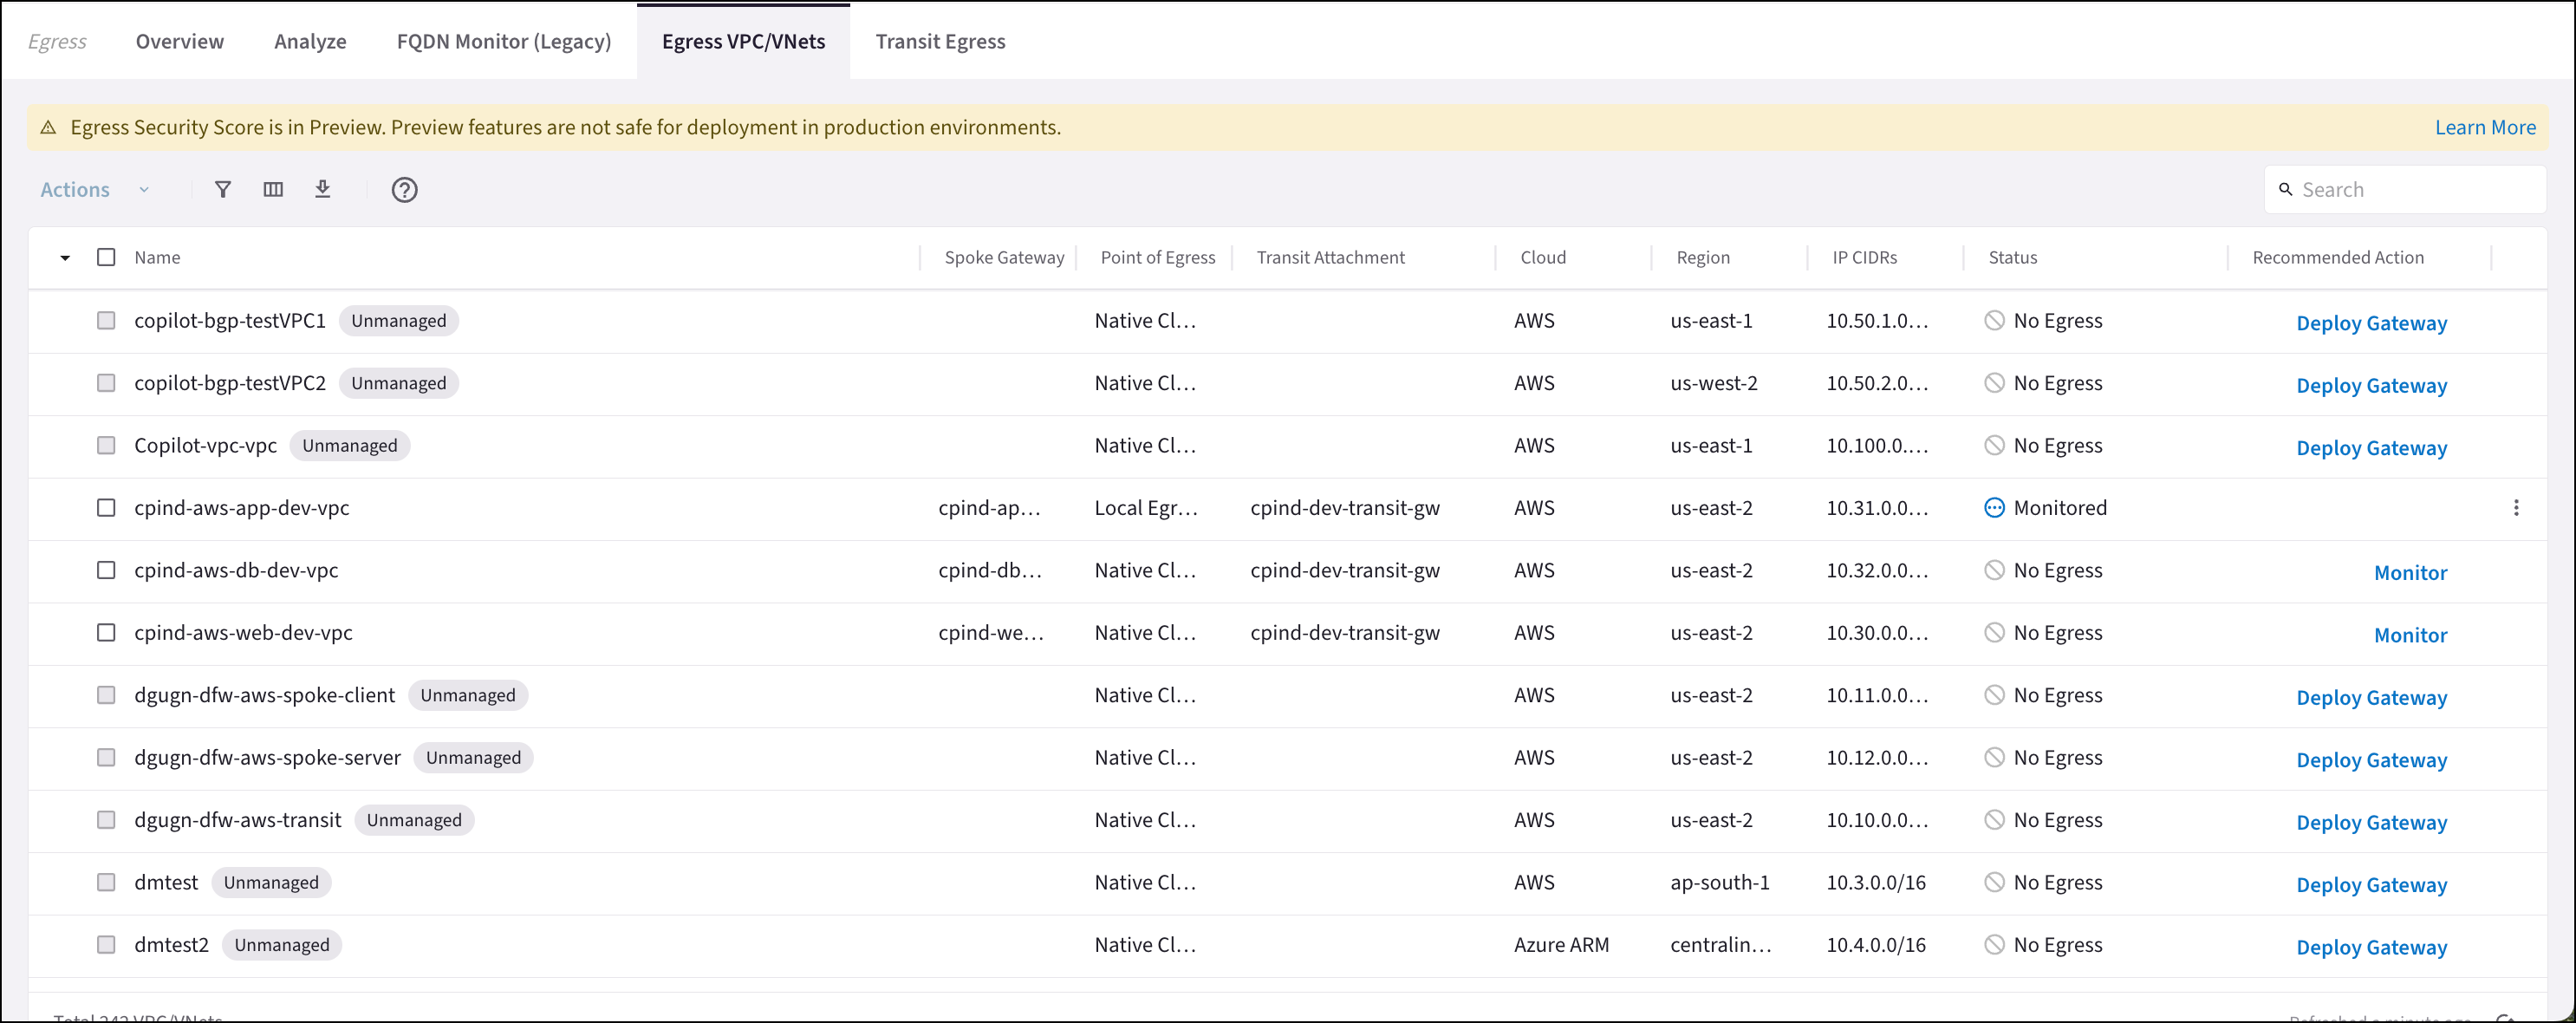Viewport: 2576px width, 1023px height.
Task: Click the search magnifier icon
Action: click(x=2287, y=189)
